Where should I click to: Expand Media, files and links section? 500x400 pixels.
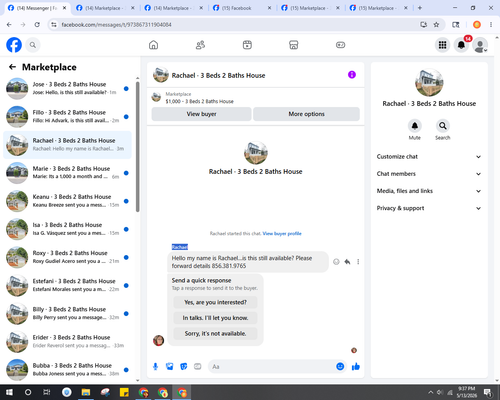pyautogui.click(x=429, y=191)
